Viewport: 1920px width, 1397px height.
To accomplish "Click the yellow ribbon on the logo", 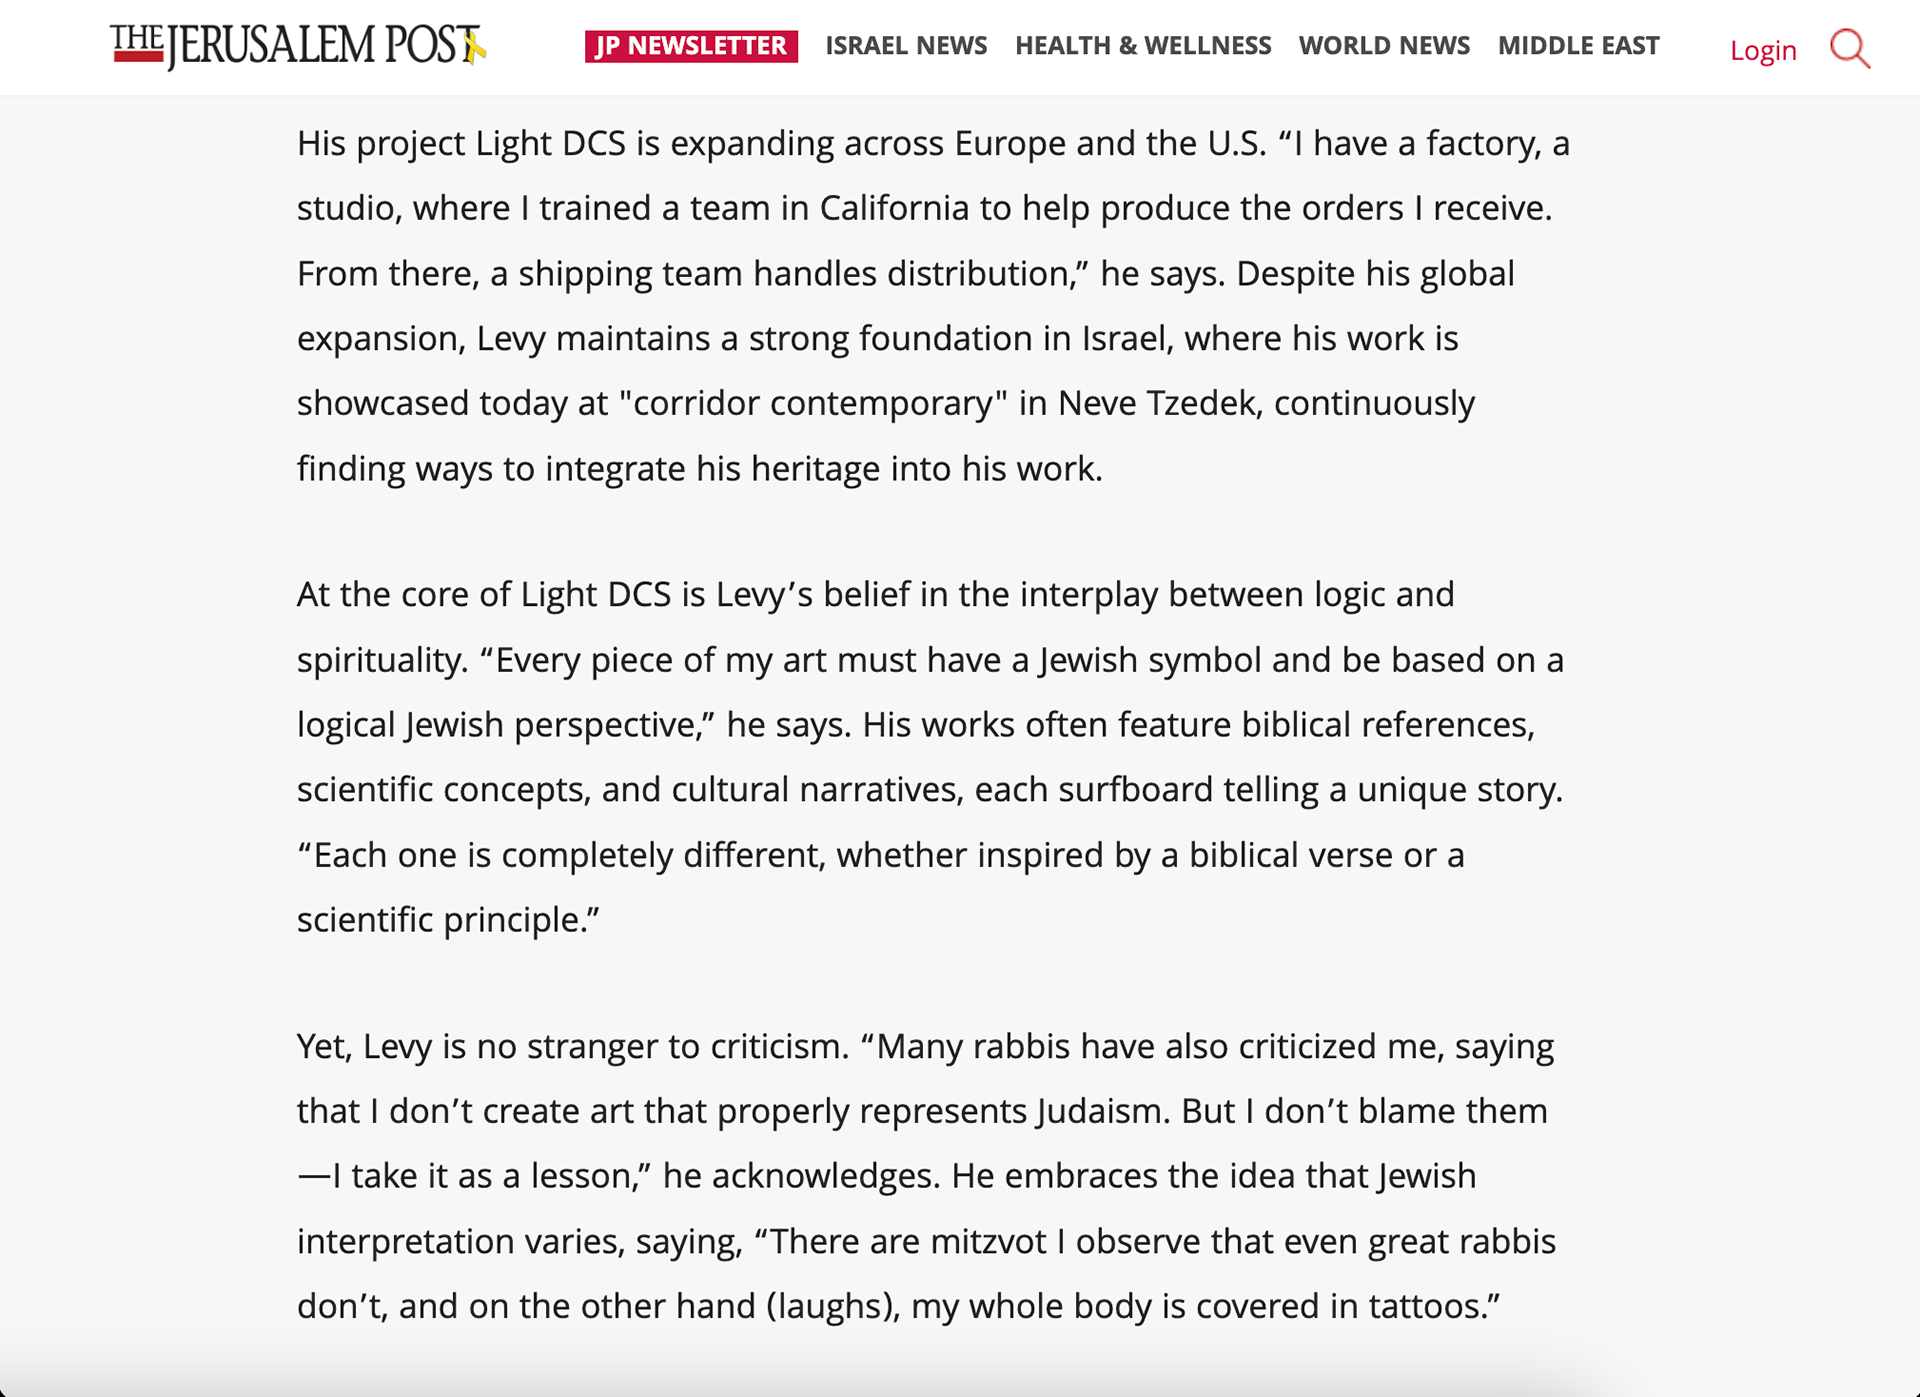I will 476,47.
